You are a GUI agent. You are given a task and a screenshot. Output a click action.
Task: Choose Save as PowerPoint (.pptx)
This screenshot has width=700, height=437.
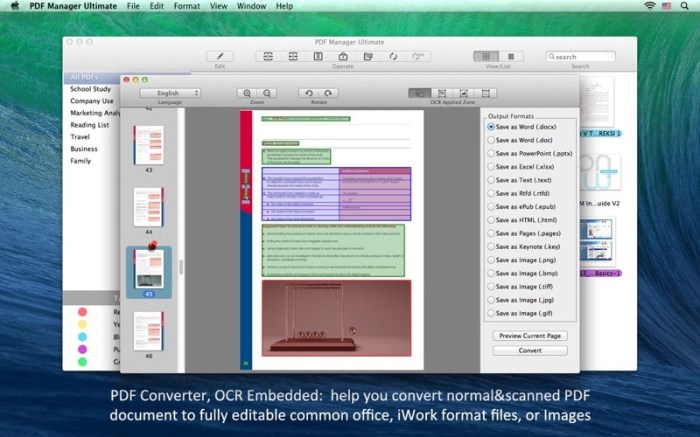(530, 153)
